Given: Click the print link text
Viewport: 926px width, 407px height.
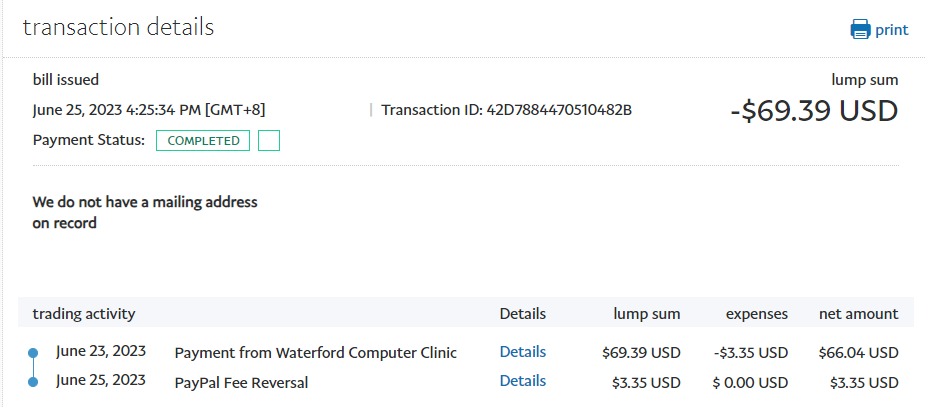Looking at the screenshot, I should tap(892, 30).
